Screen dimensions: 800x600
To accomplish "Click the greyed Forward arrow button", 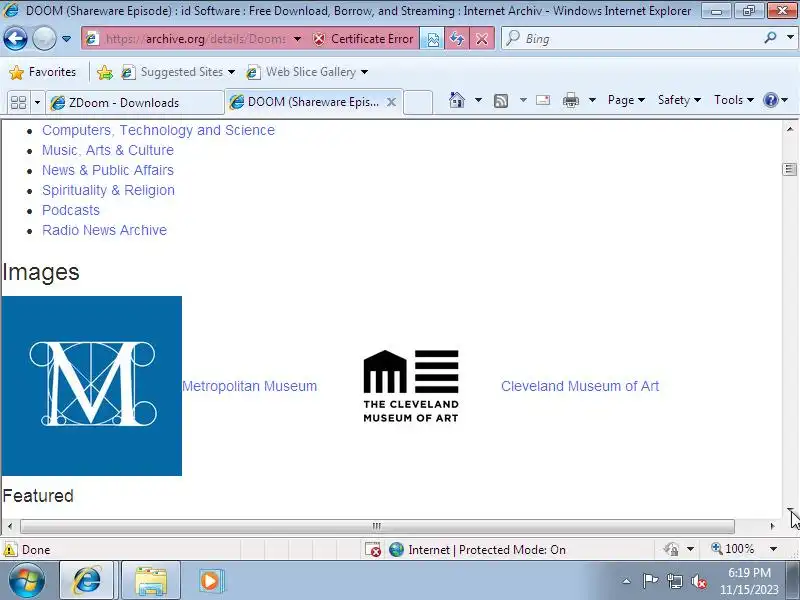I will click(x=44, y=39).
